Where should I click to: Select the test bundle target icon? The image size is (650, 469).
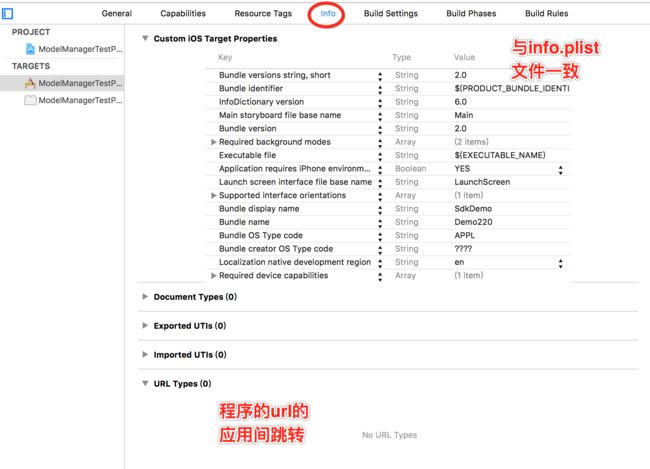[30, 100]
